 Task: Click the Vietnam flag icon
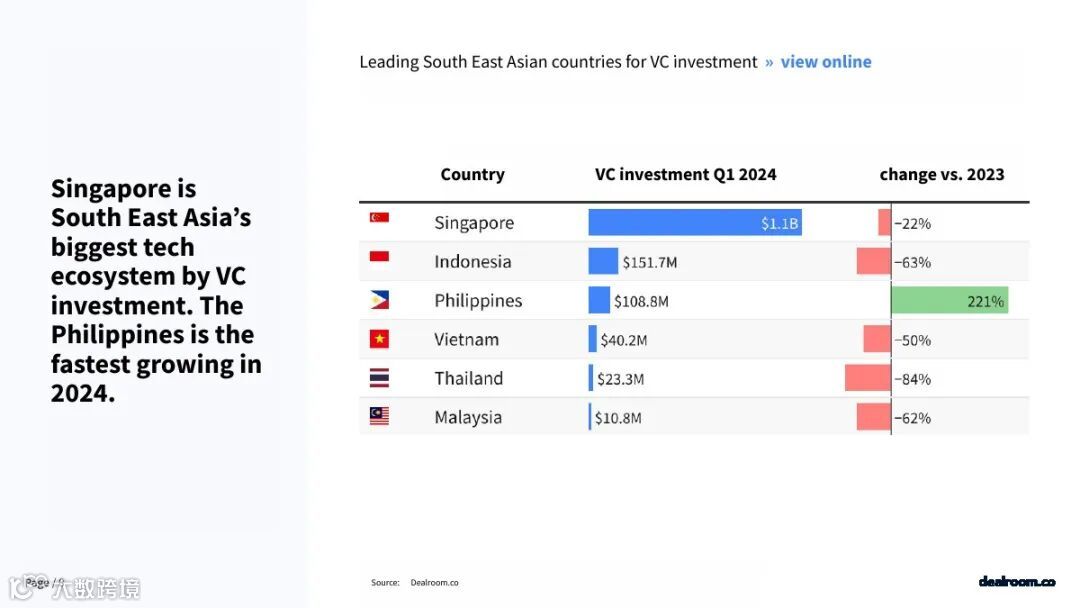pos(379,339)
